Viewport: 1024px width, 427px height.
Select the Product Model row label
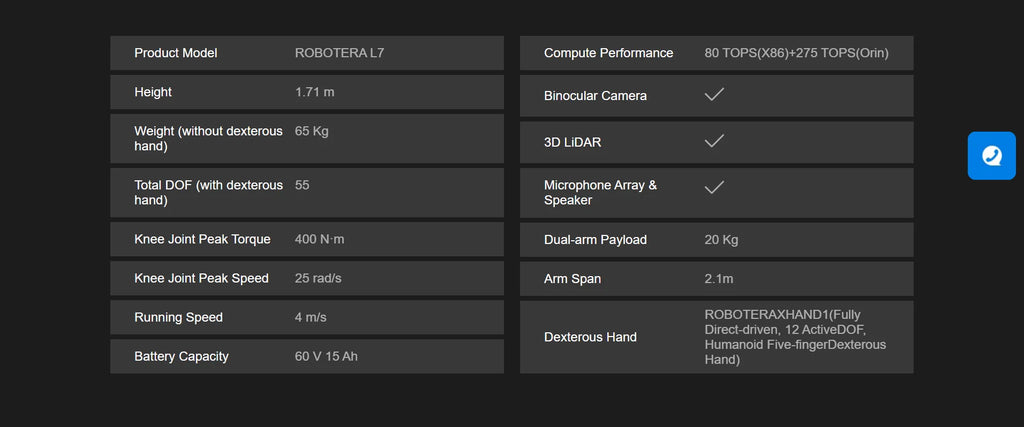click(176, 53)
